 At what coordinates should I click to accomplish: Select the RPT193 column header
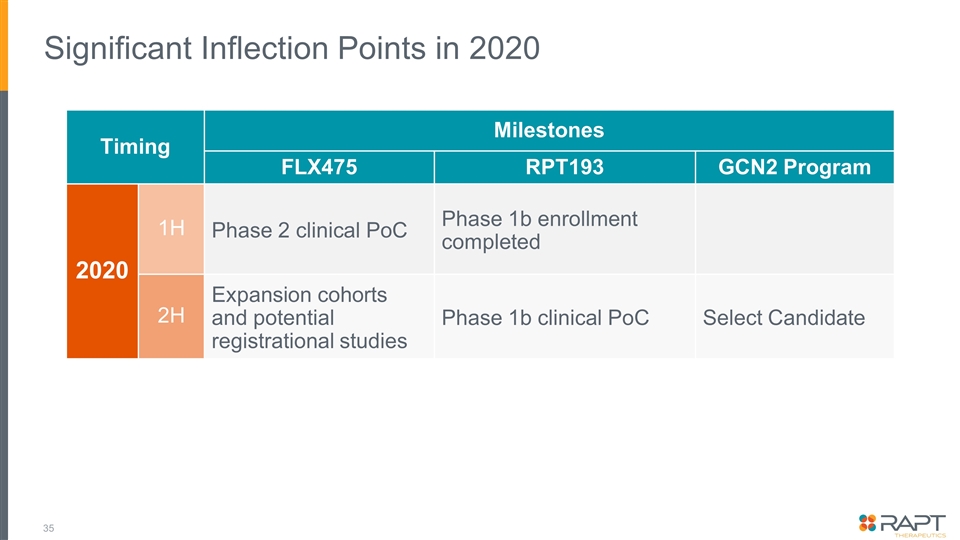564,167
